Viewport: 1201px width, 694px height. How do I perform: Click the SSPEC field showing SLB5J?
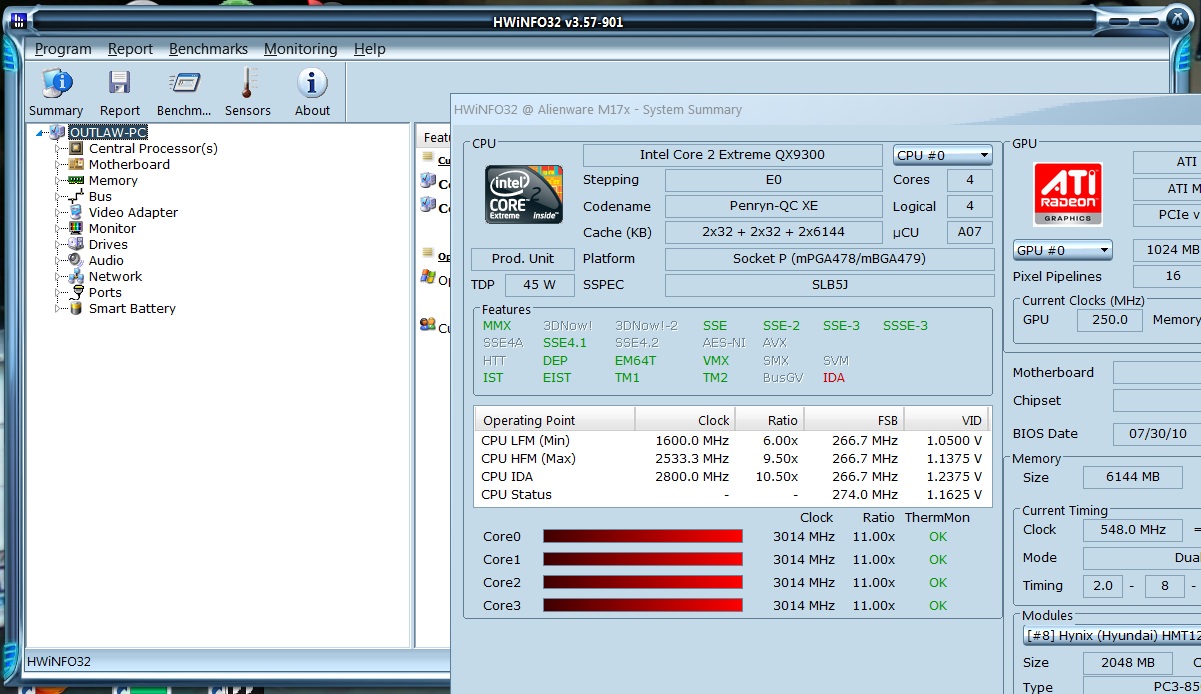coord(829,285)
